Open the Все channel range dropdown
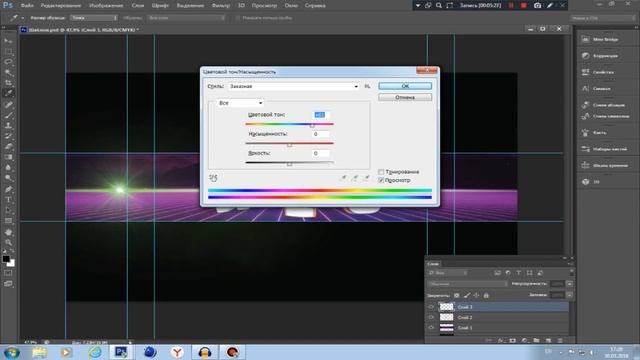This screenshot has height=360, width=640. pos(240,103)
